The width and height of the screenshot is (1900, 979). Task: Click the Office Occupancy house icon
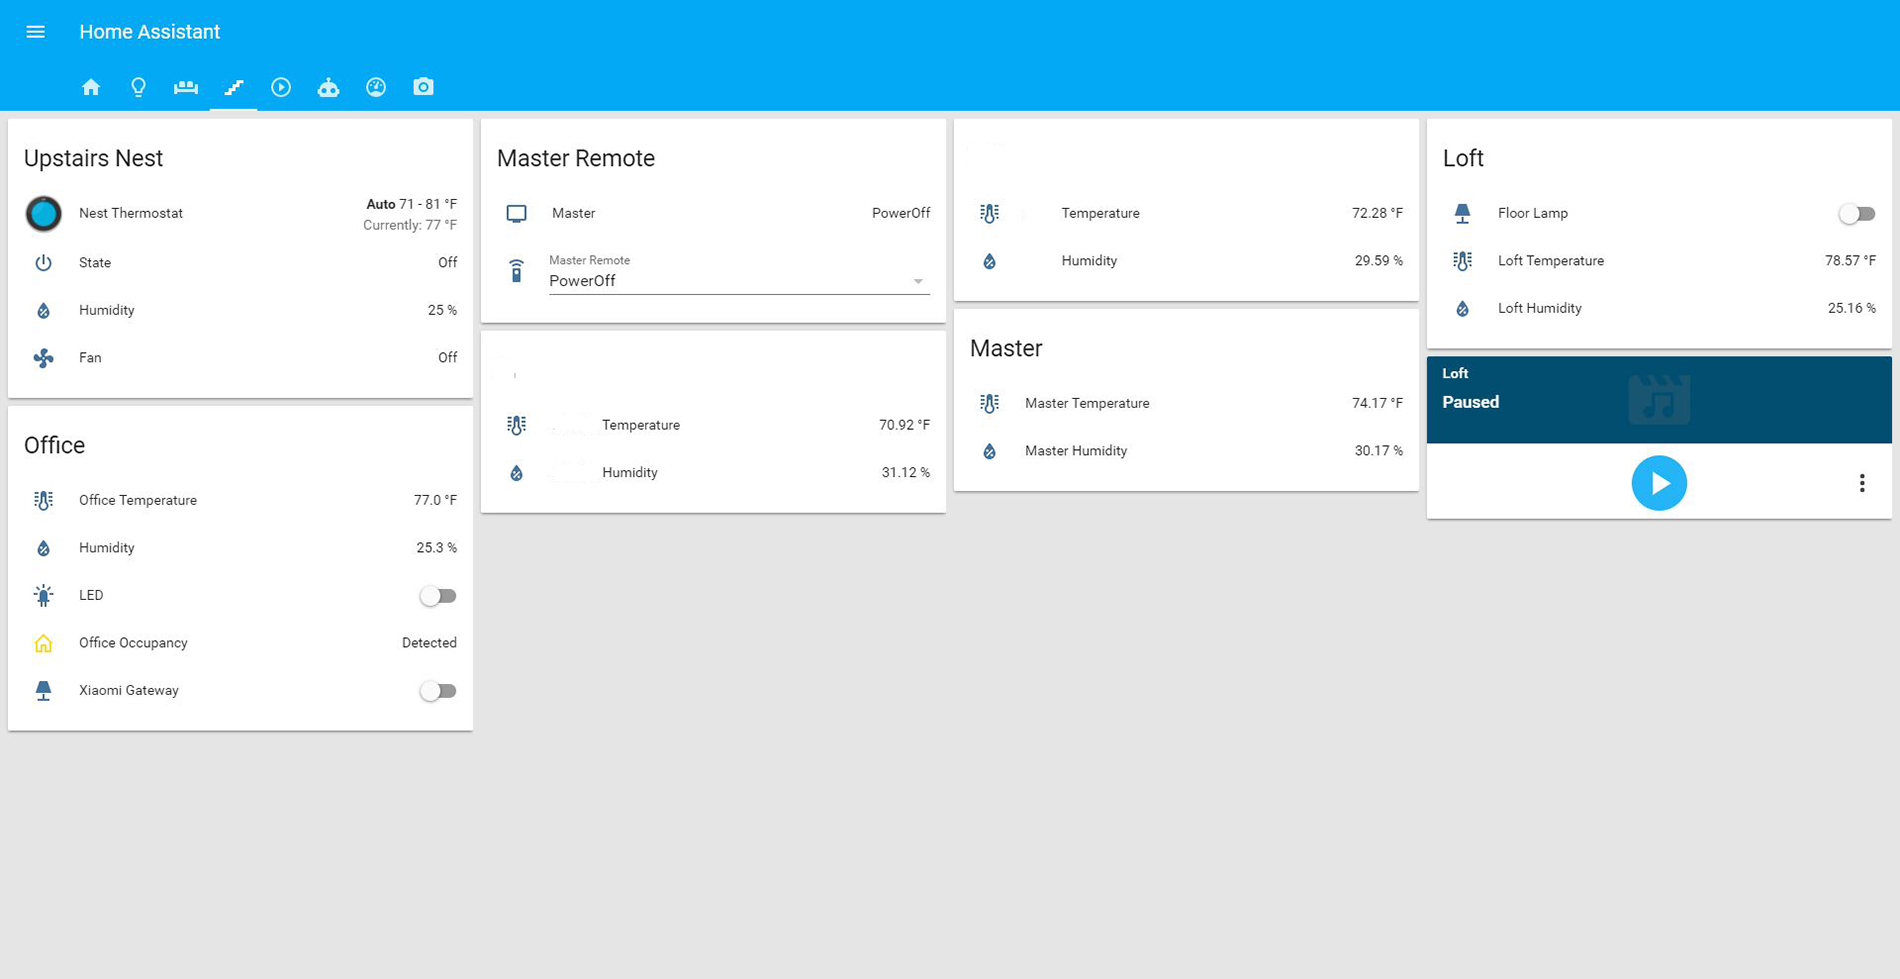click(43, 643)
